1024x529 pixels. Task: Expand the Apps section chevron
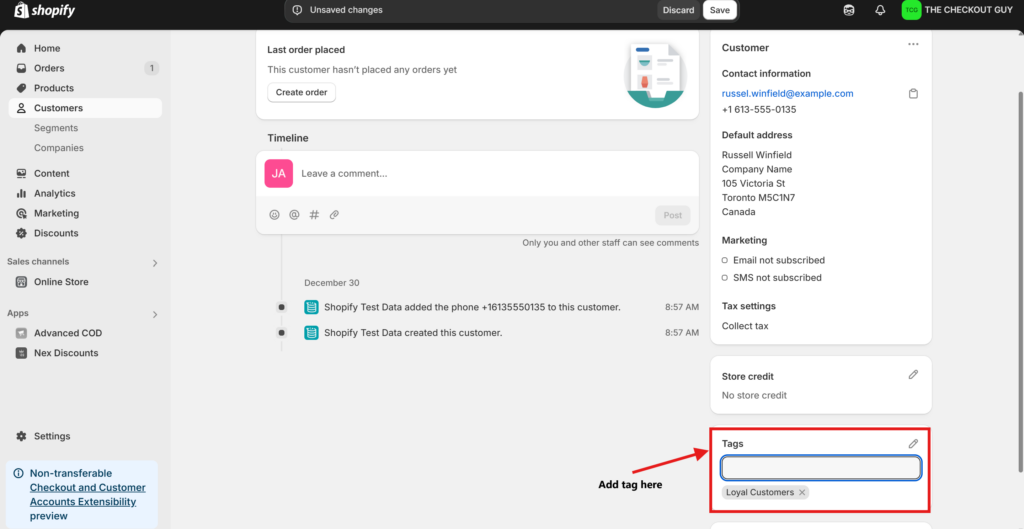click(x=155, y=314)
